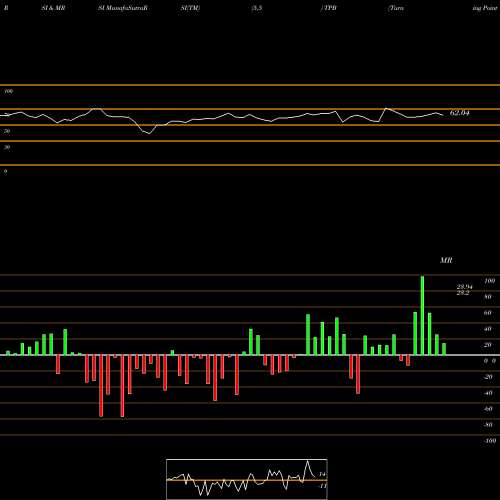Click the '-11' label in the mini chart

point(323,486)
